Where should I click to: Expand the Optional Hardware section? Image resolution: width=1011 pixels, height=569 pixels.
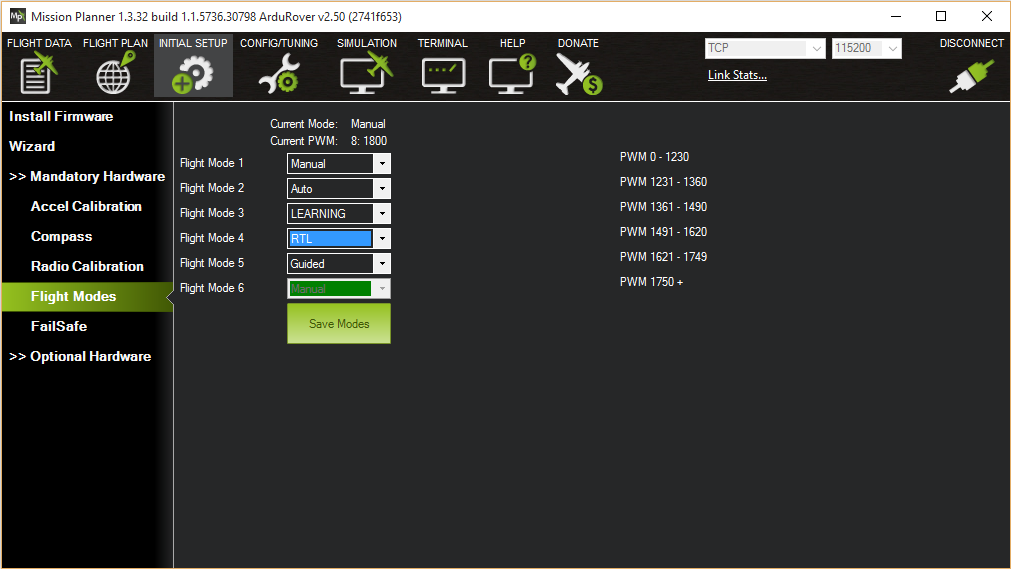click(x=80, y=357)
